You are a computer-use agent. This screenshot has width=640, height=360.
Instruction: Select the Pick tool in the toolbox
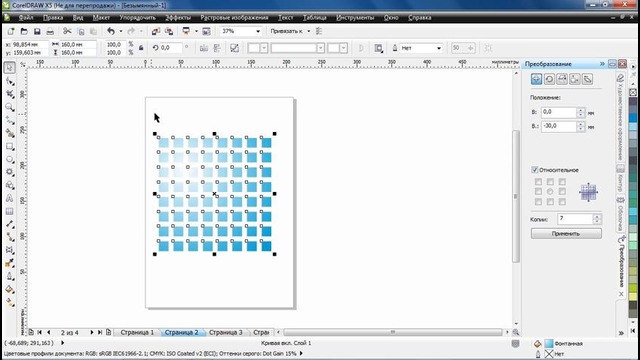point(10,68)
